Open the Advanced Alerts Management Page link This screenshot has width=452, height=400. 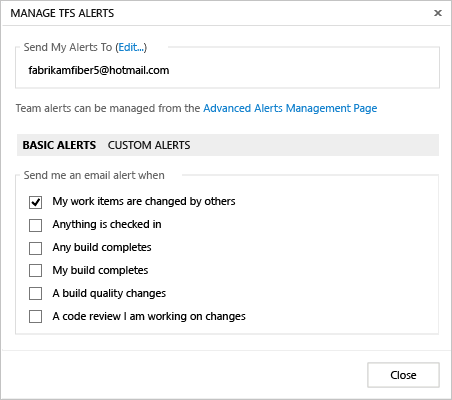(x=290, y=108)
